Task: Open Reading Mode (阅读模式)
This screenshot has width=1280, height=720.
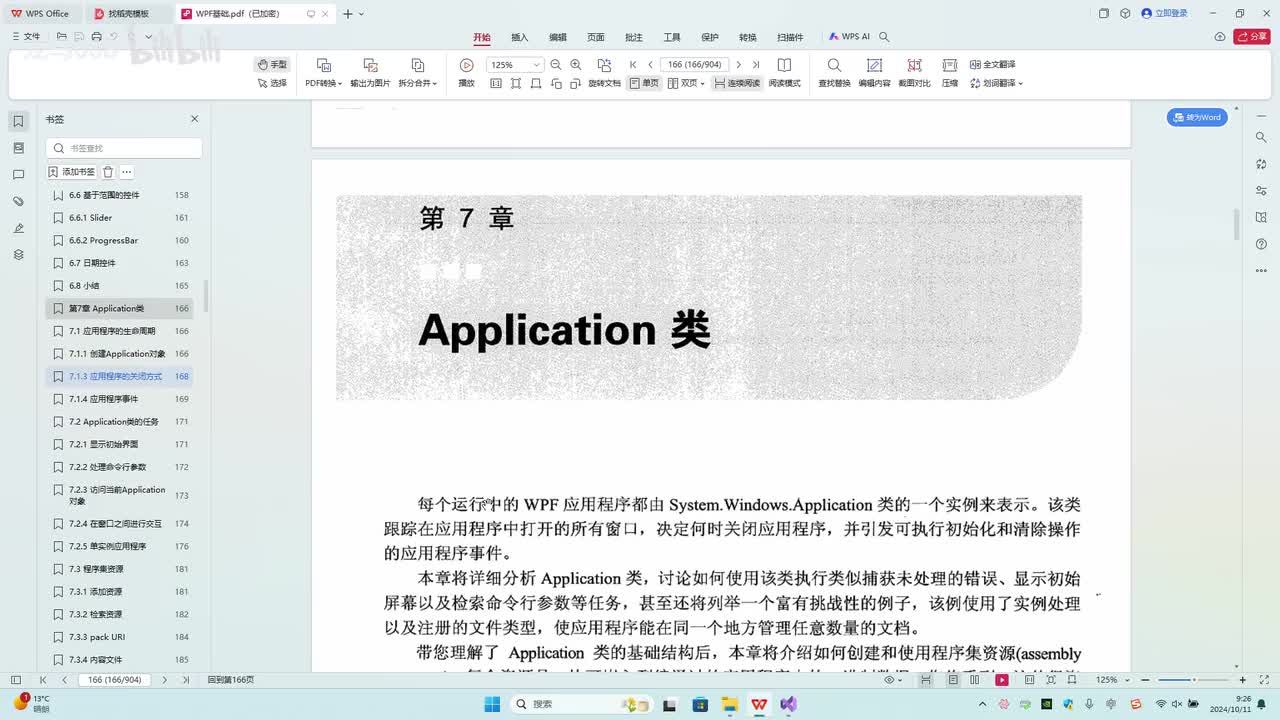Action: (x=784, y=72)
